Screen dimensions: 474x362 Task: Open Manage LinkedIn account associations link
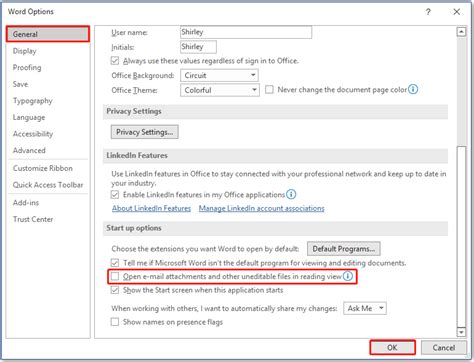[x=262, y=208]
